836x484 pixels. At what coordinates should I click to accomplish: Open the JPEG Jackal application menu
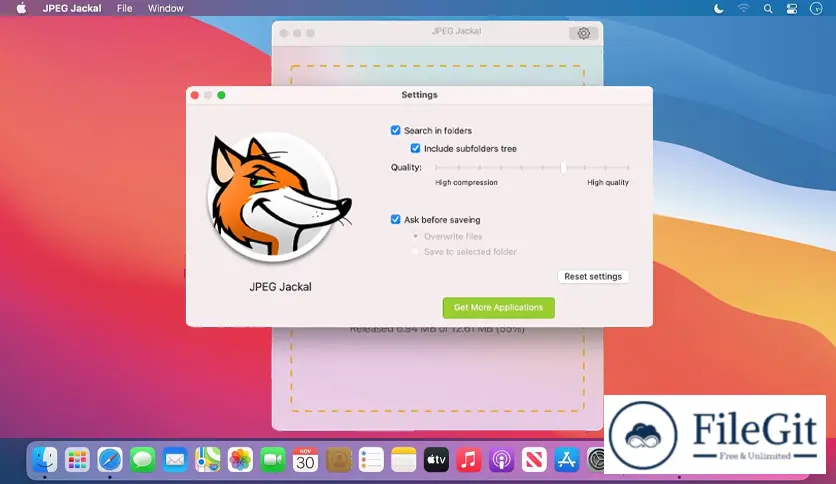(x=72, y=8)
